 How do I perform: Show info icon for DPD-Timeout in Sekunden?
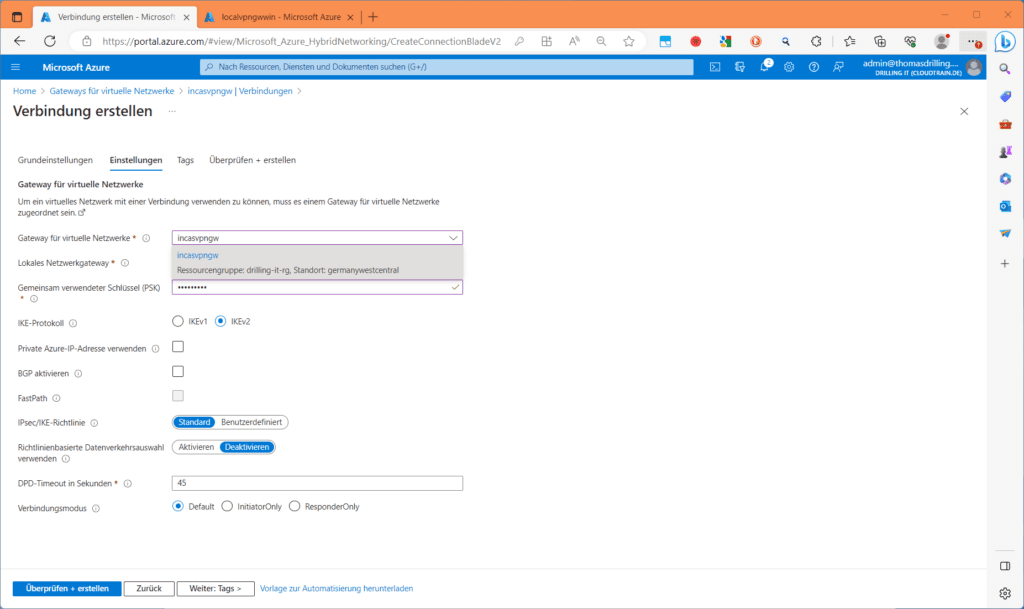128,484
